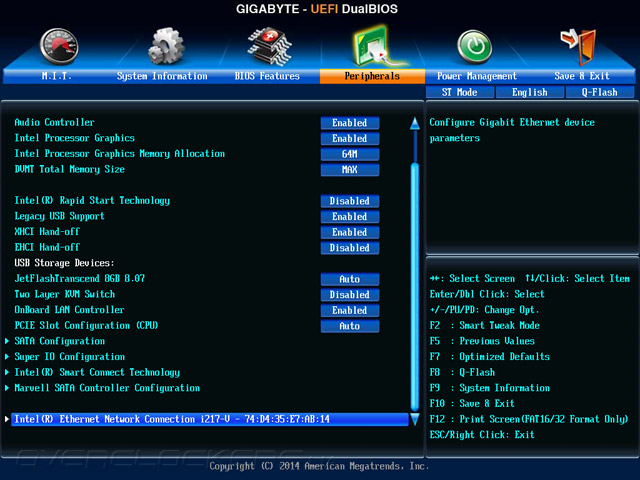Image resolution: width=640 pixels, height=480 pixels.
Task: Click F2 Smart Tweak Mode help line
Action: coord(485,325)
